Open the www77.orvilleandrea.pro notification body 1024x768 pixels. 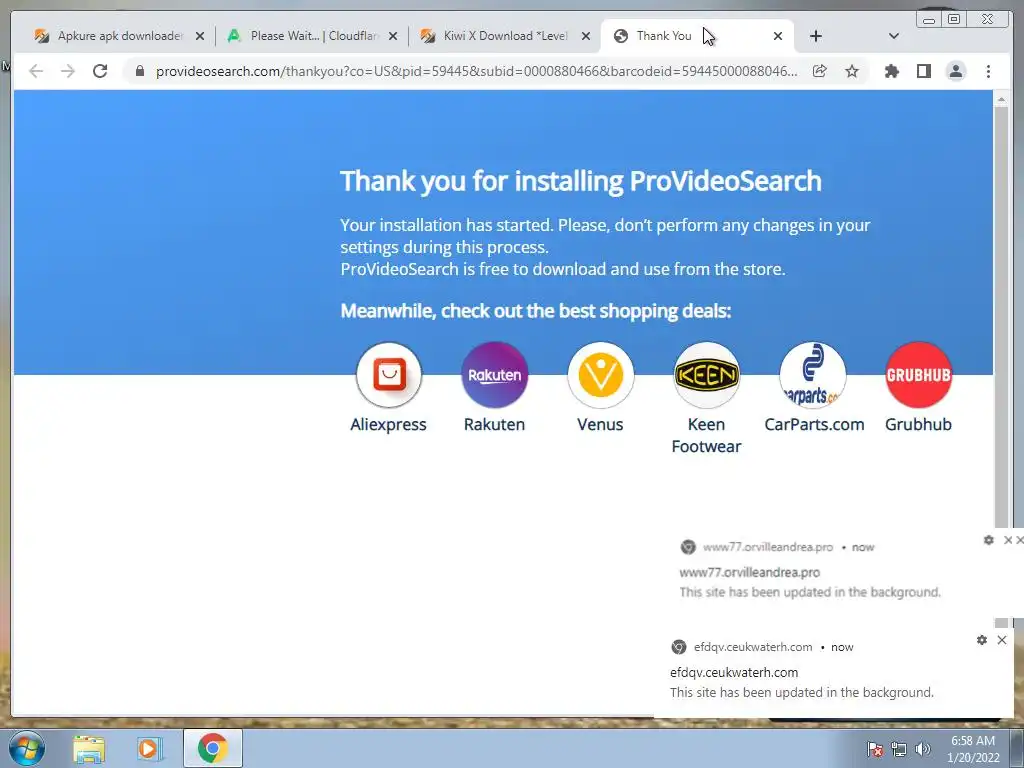click(810, 583)
